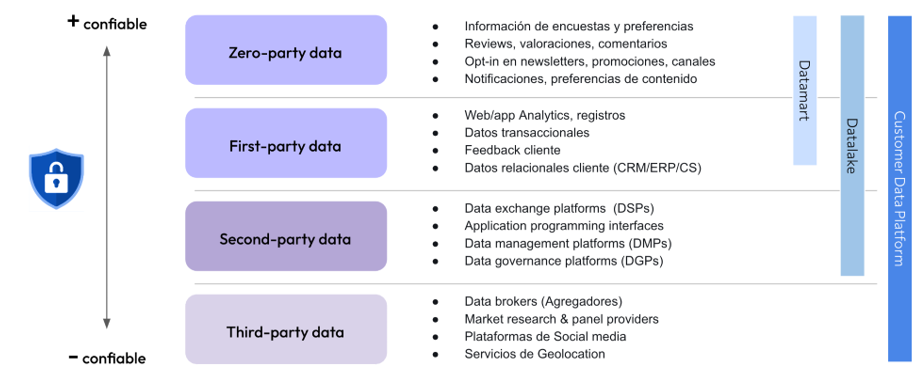Click 'Información de encuestas y preferencias' item

(579, 26)
